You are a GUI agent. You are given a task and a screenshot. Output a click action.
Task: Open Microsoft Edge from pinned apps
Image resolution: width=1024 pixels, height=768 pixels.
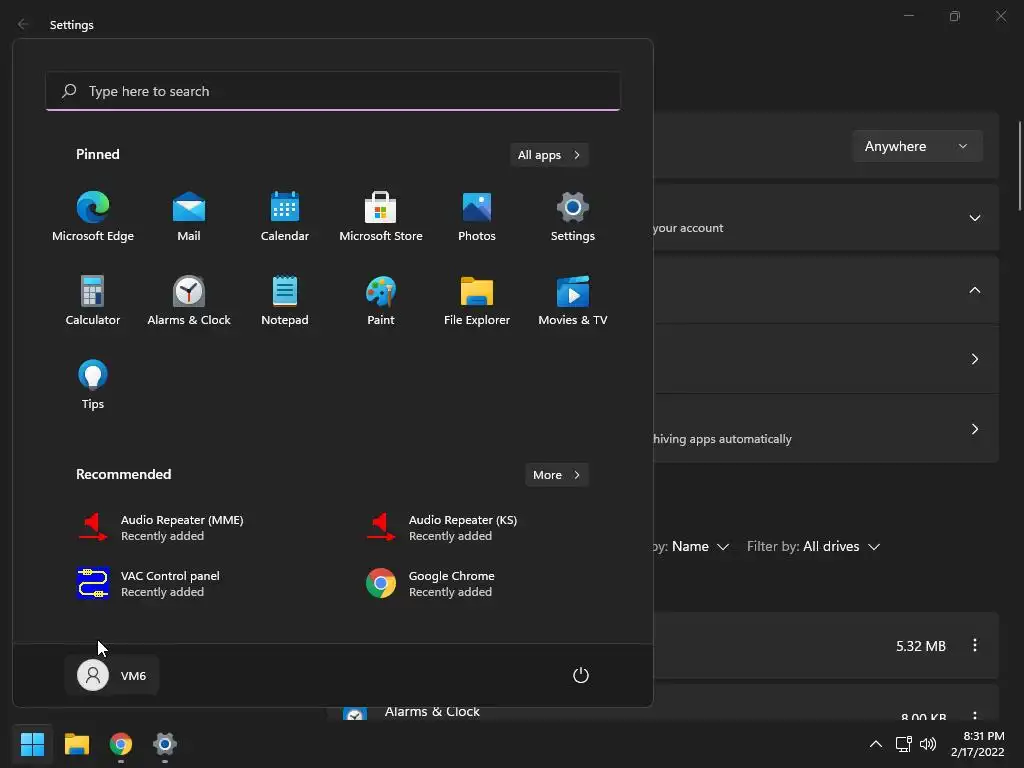tap(93, 216)
